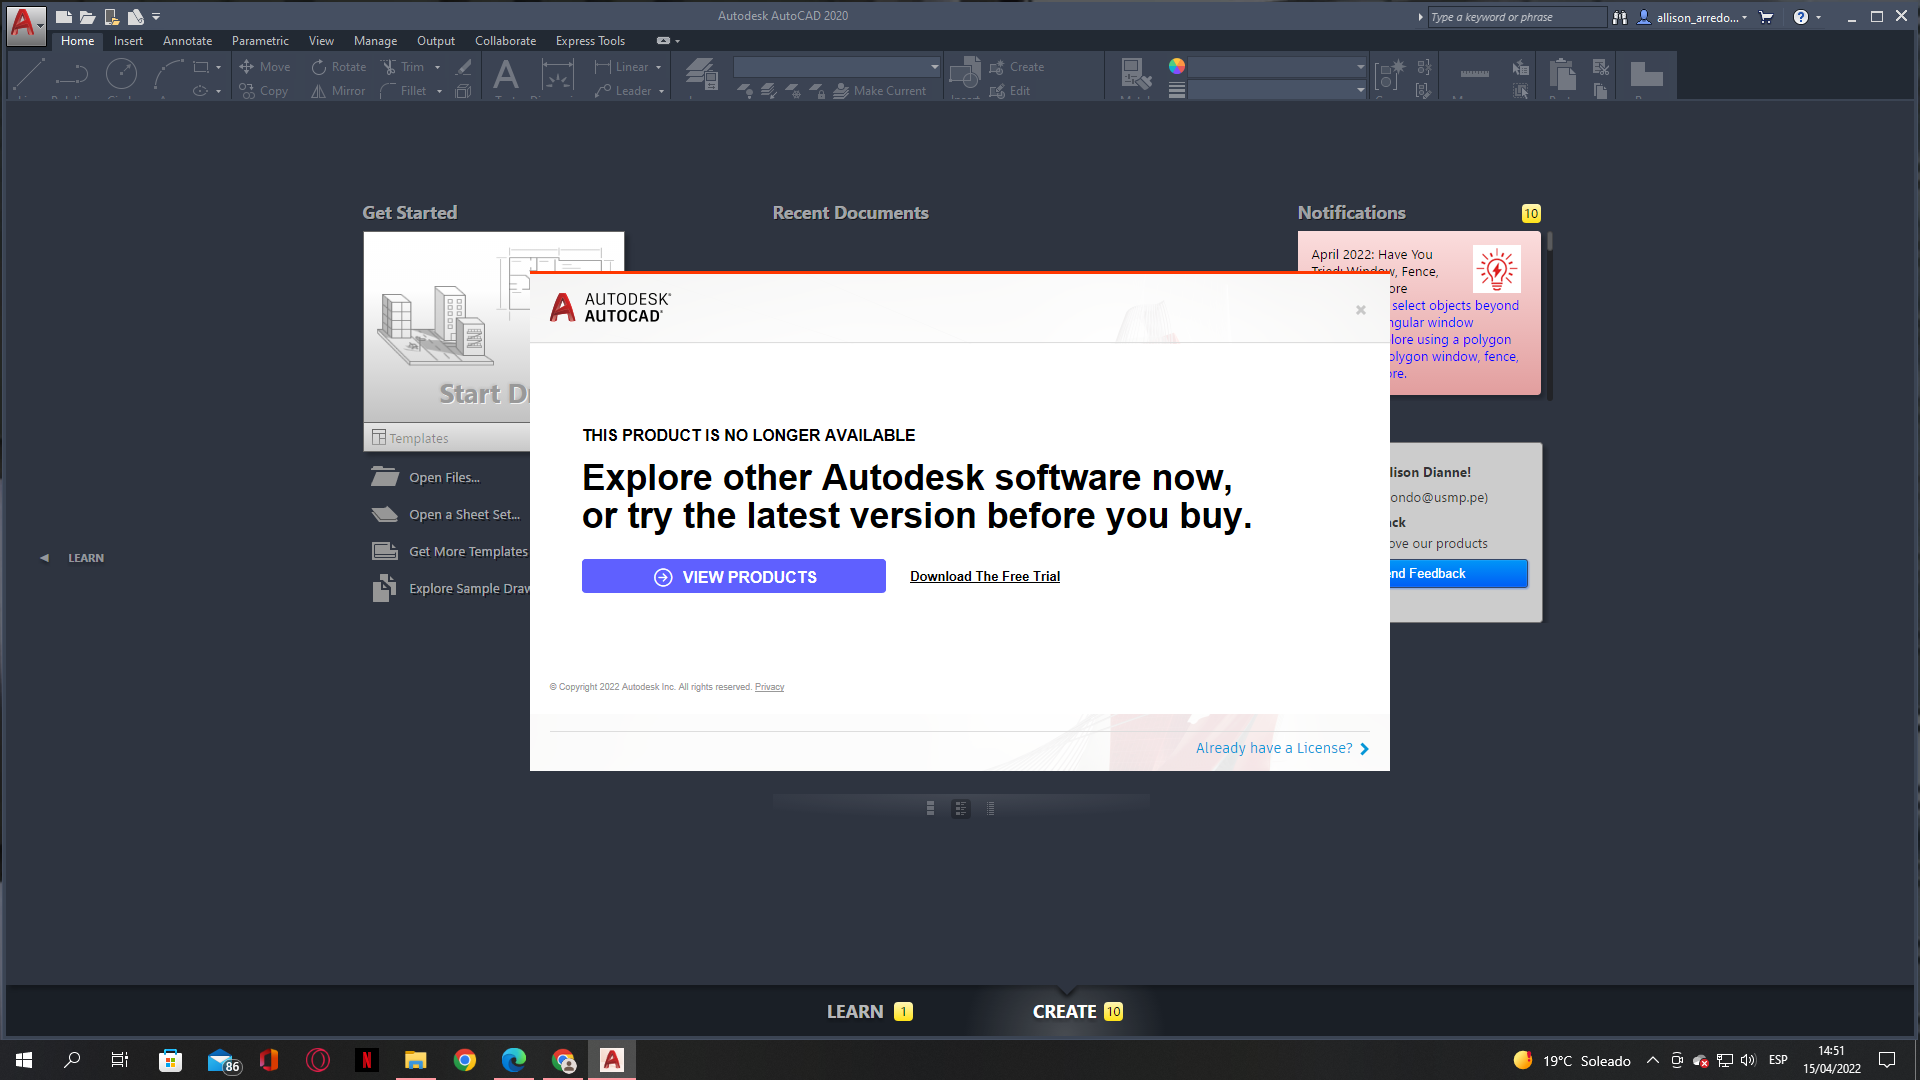Expand the Linear dimension dropdown arrow

click(658, 67)
